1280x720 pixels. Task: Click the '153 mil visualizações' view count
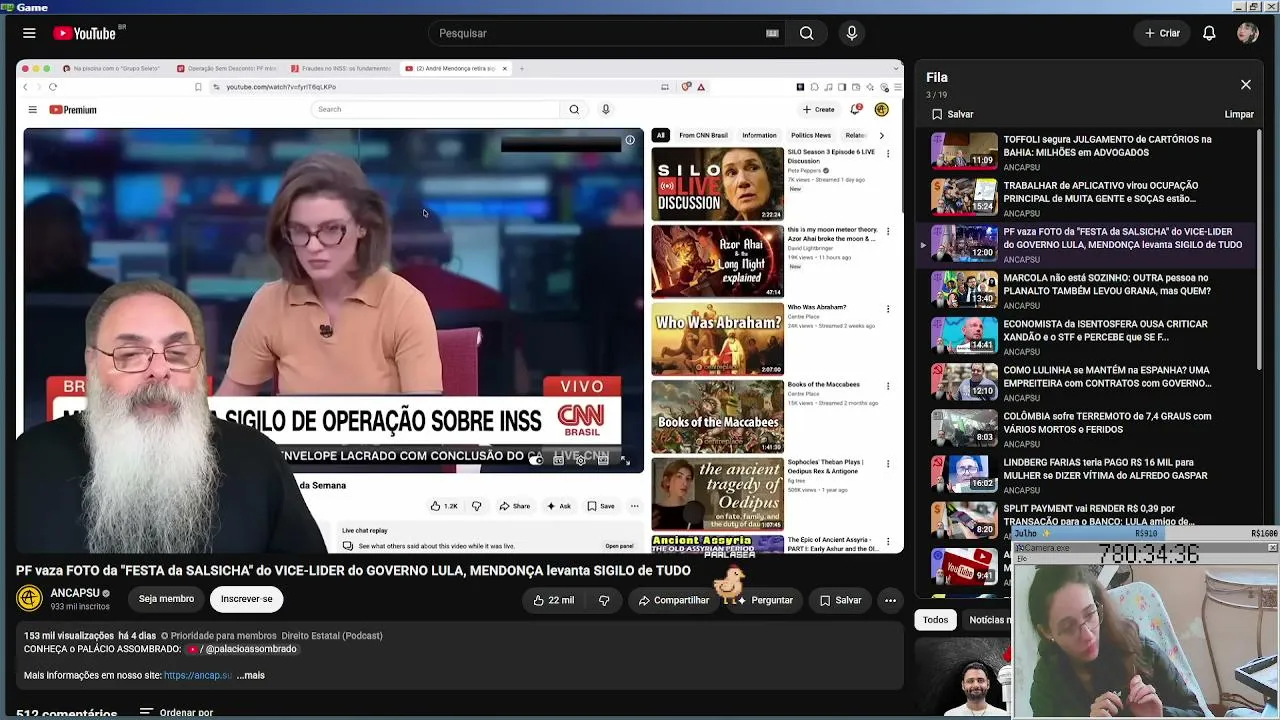(x=69, y=636)
